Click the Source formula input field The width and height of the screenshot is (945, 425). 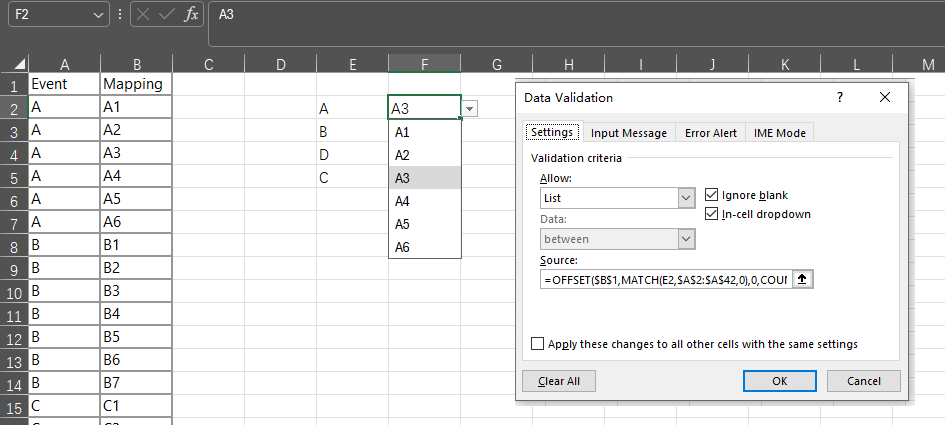[666, 279]
